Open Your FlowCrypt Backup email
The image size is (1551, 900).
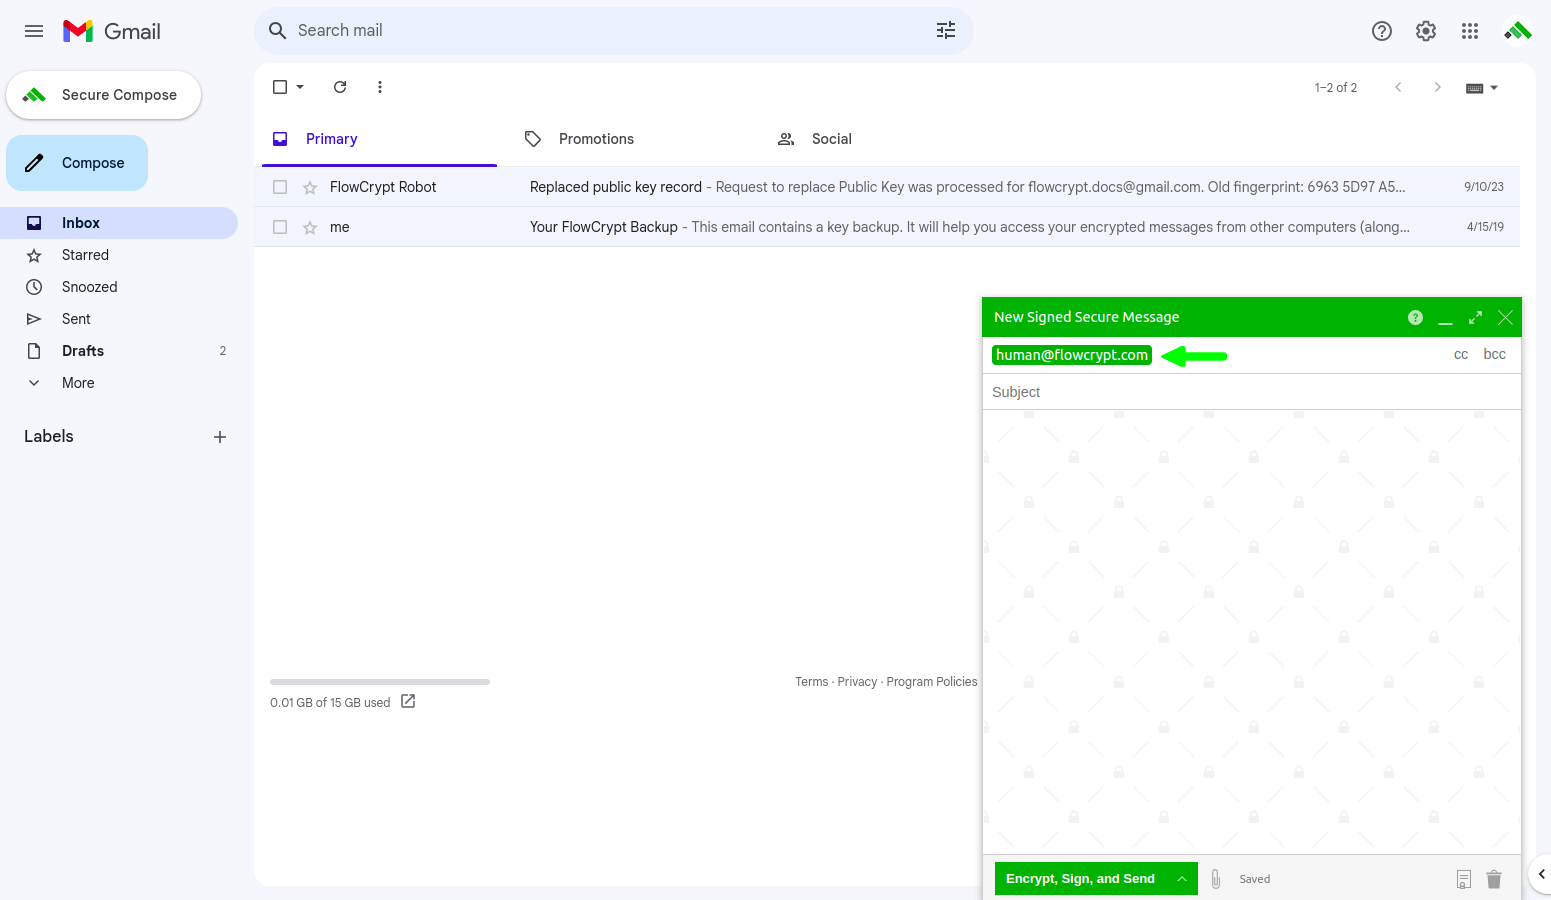point(887,227)
